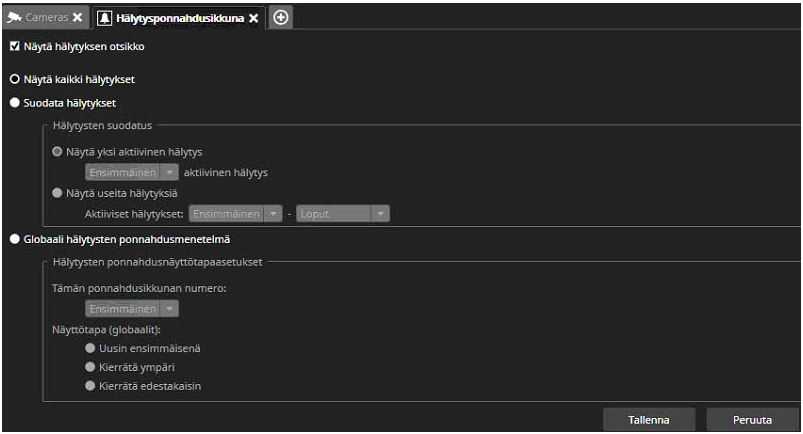This screenshot has height=434, width=803.
Task: Choose Suodata hälytykset radio button
Action: coord(14,102)
